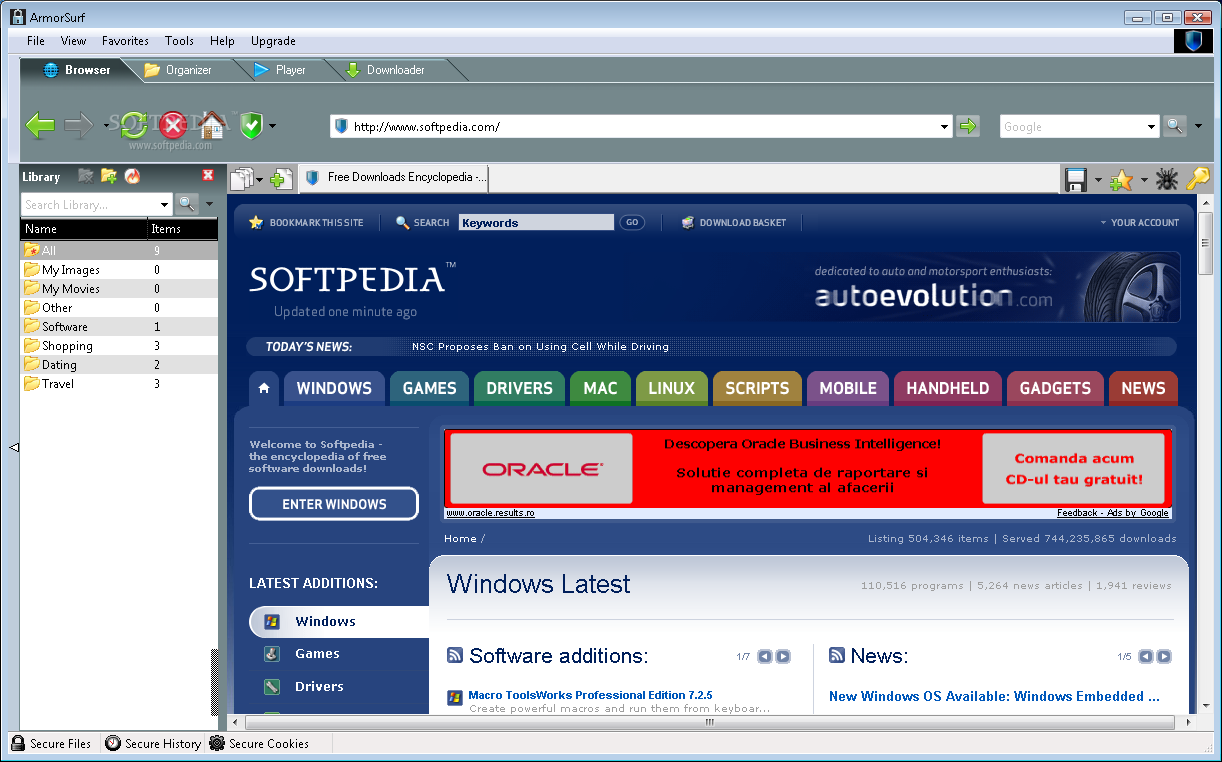1222x762 pixels.
Task: Click the delete folder icon in Library
Action: [86, 176]
